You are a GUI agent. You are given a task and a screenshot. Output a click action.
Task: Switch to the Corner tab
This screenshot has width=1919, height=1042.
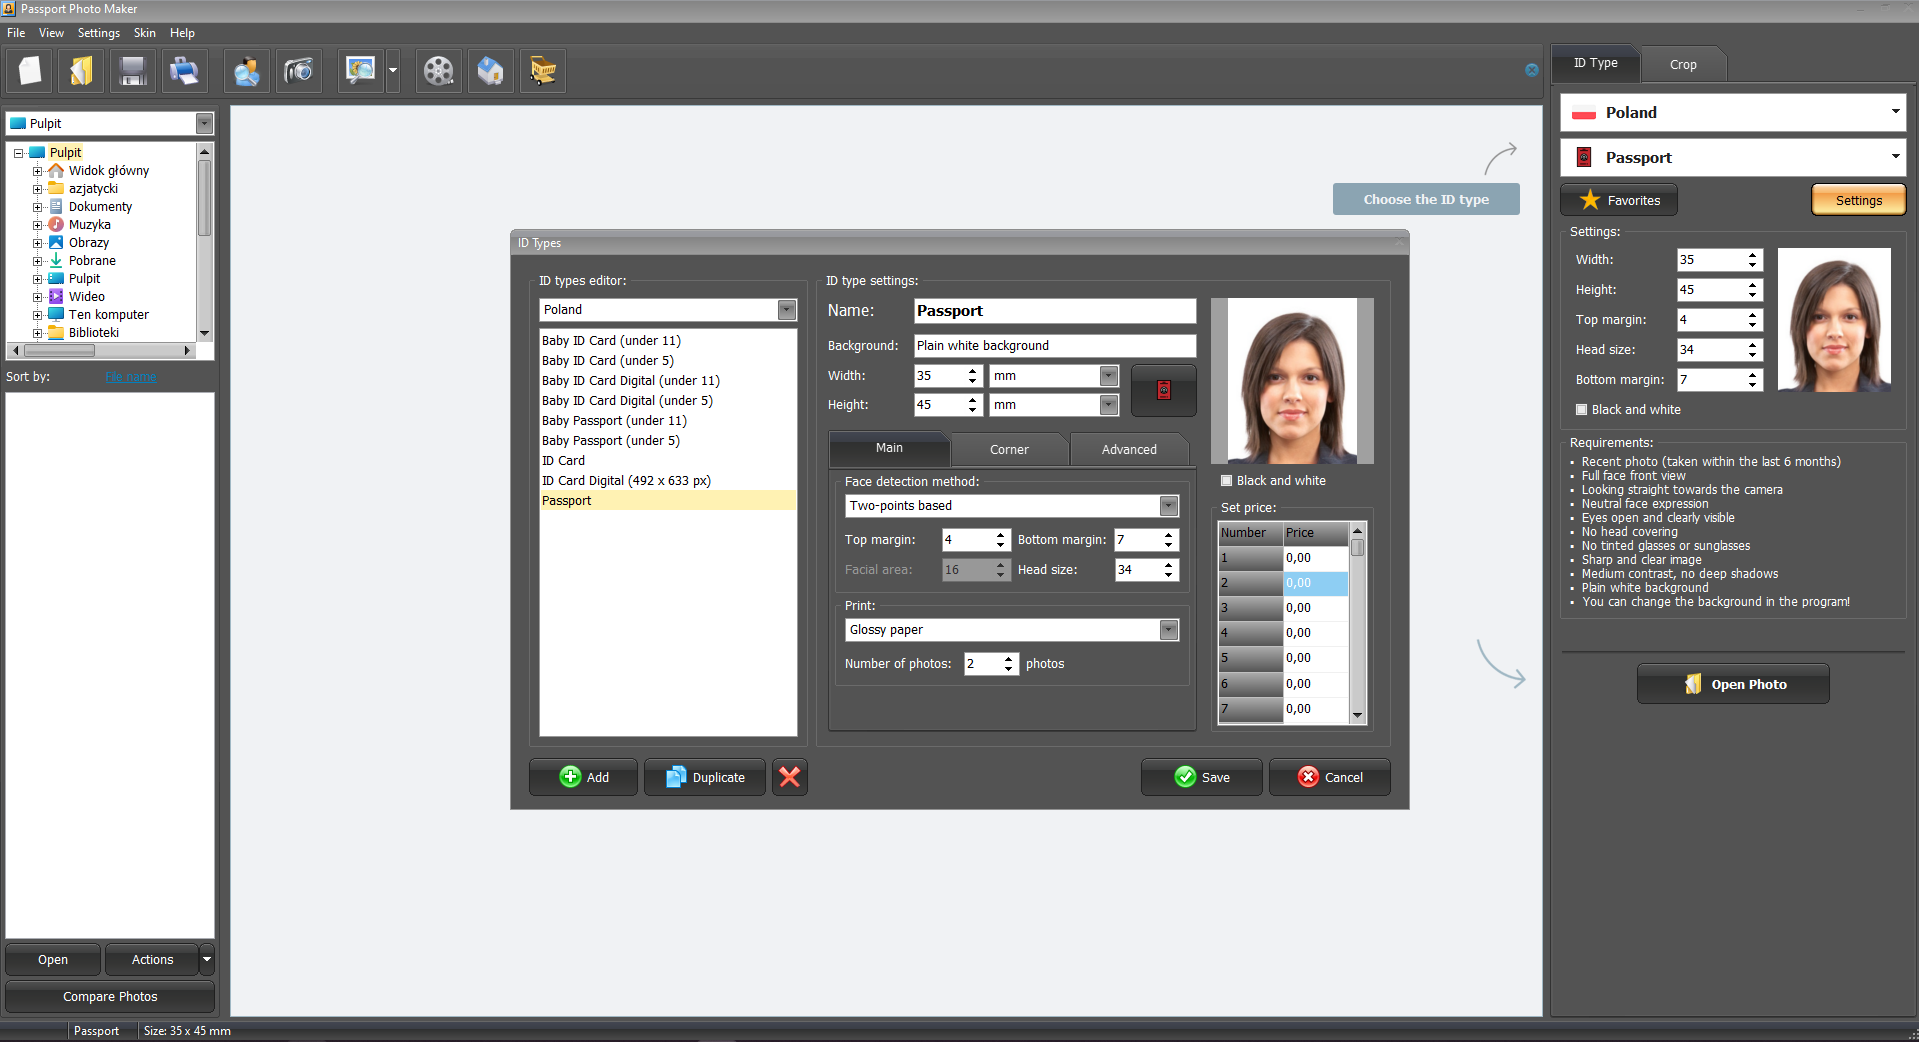coord(1009,450)
